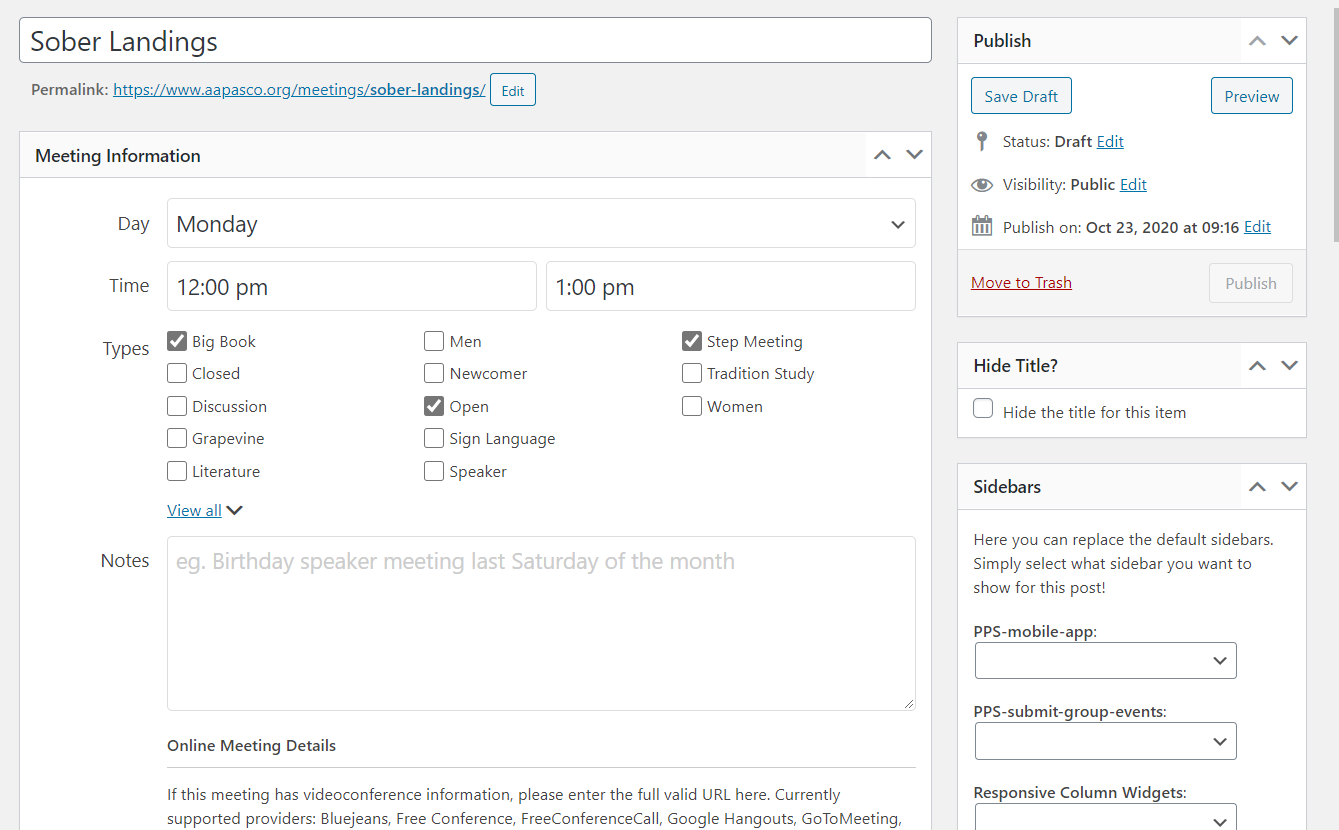Click into the Notes text area
Image resolution: width=1339 pixels, height=830 pixels.
point(541,624)
